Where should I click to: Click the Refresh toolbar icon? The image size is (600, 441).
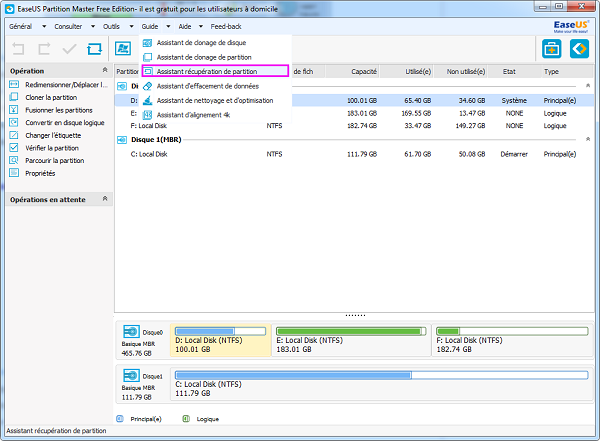95,49
